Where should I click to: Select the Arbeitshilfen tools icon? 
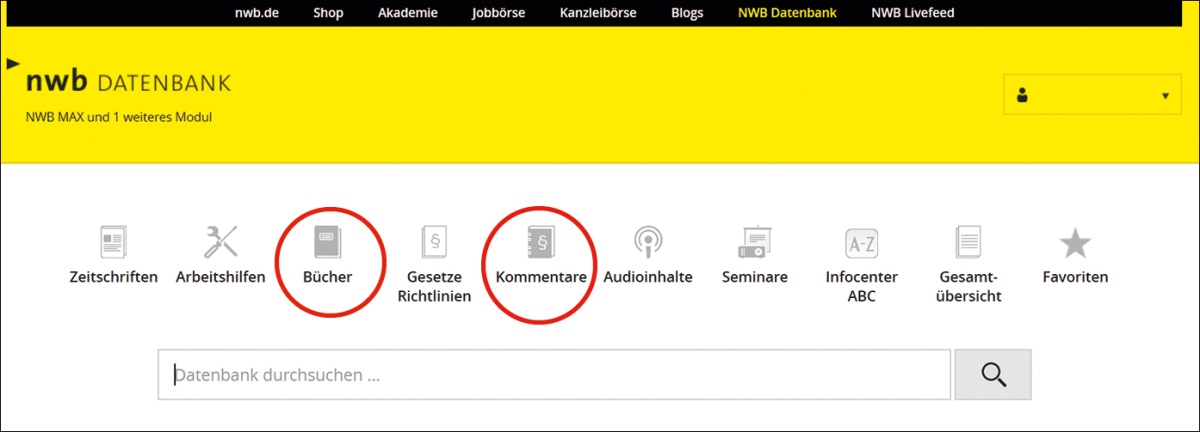coord(220,243)
